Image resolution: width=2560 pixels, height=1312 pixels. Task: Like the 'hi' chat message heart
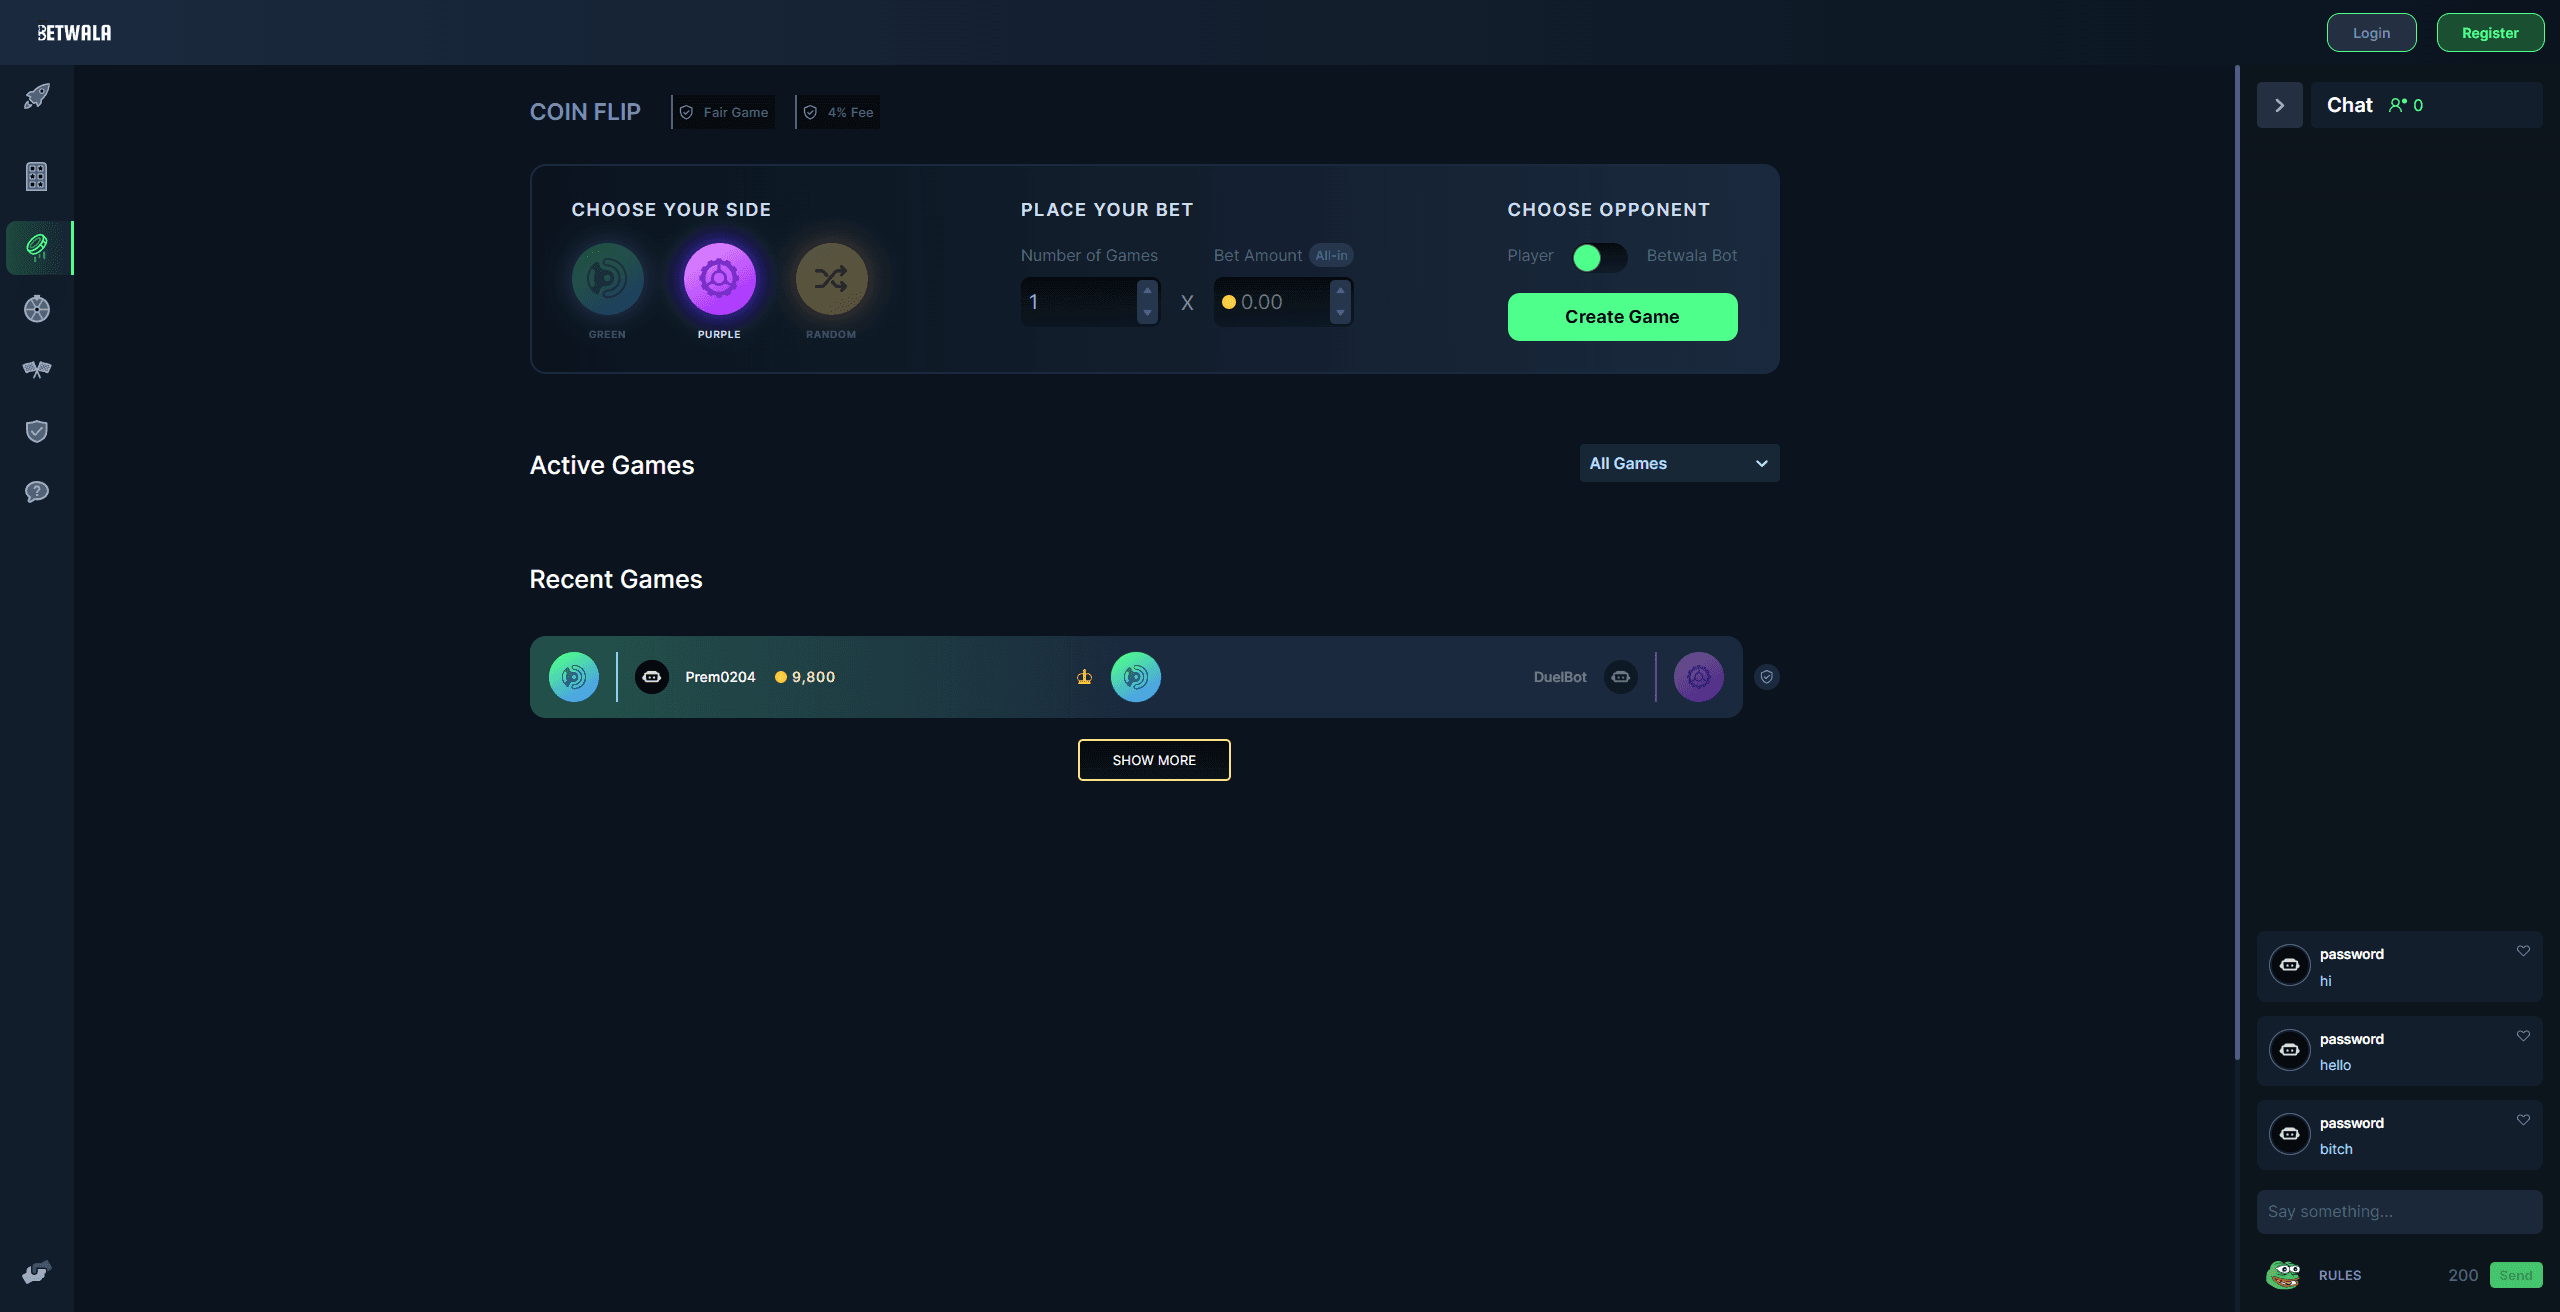coord(2523,951)
